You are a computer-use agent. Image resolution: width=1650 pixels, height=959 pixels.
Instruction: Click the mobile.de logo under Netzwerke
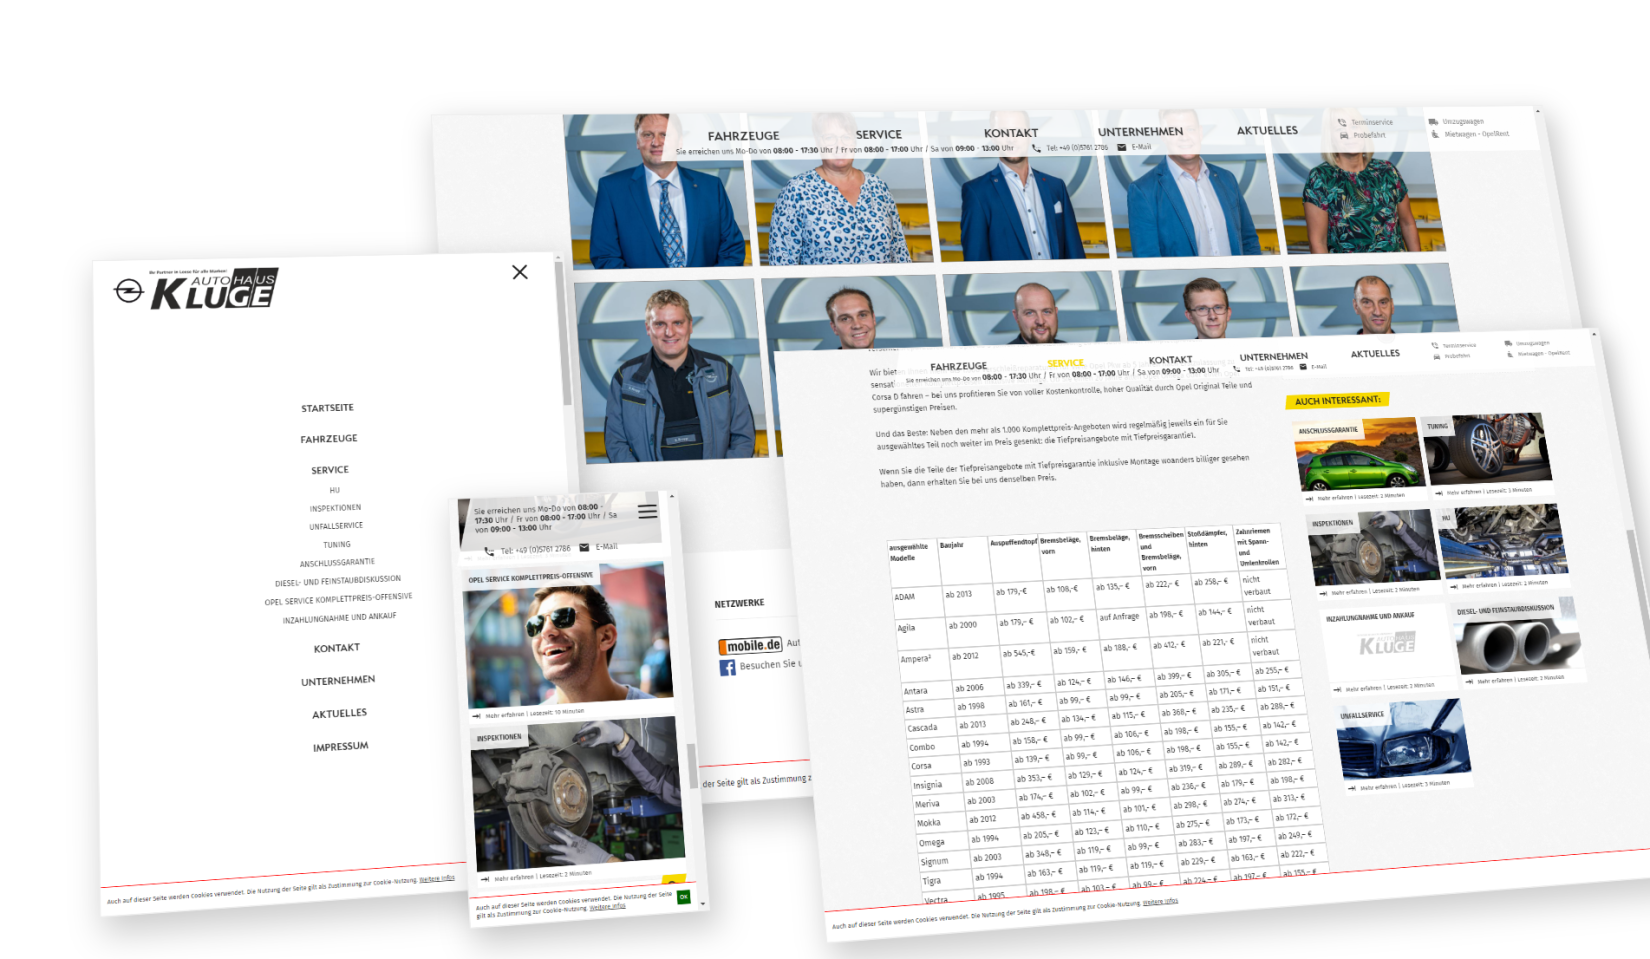tap(750, 646)
